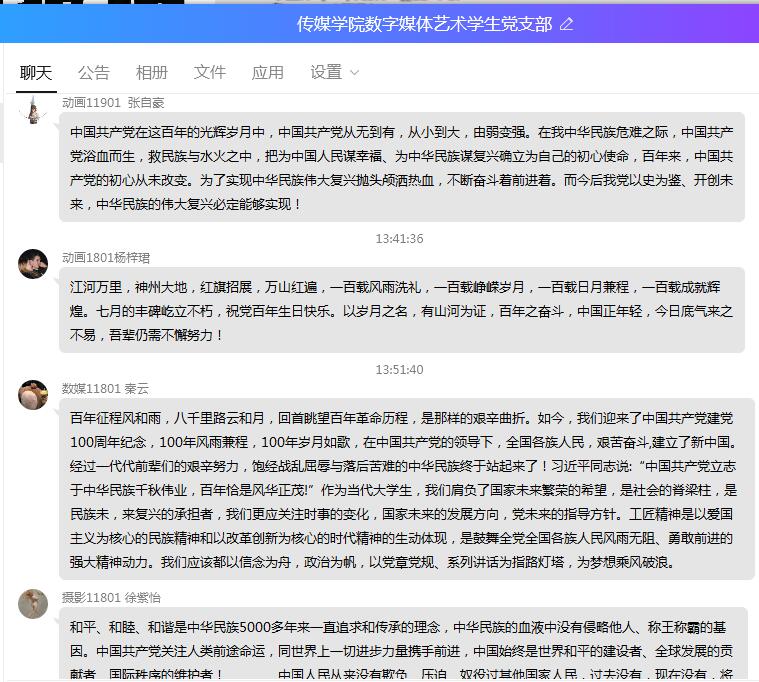Click sender name 摄影11801 徐繁怡
The height and width of the screenshot is (682, 759).
111,598
